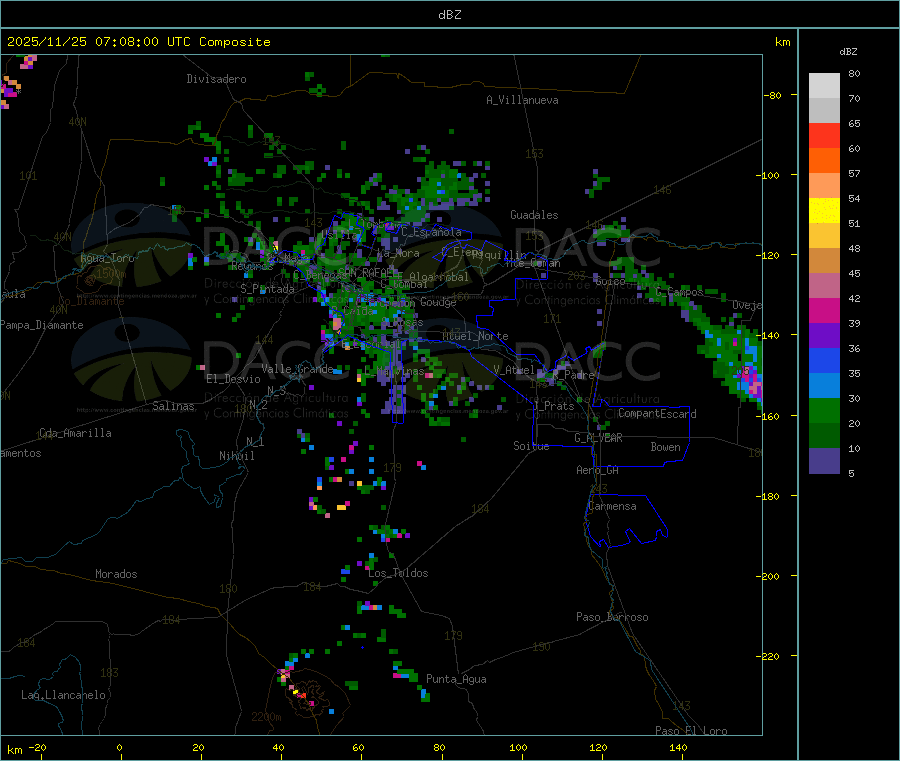
Task: Click the dBZ heading above the color legend
Action: (848, 52)
